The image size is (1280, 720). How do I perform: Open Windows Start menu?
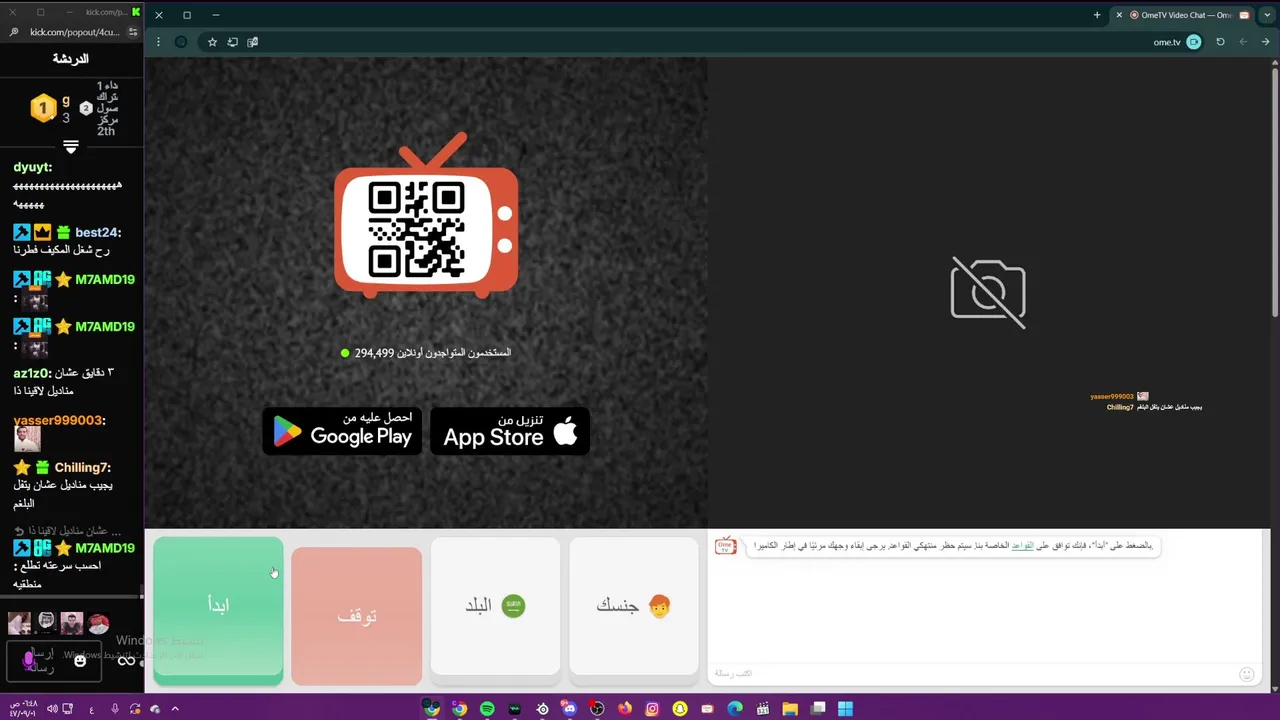coord(845,709)
